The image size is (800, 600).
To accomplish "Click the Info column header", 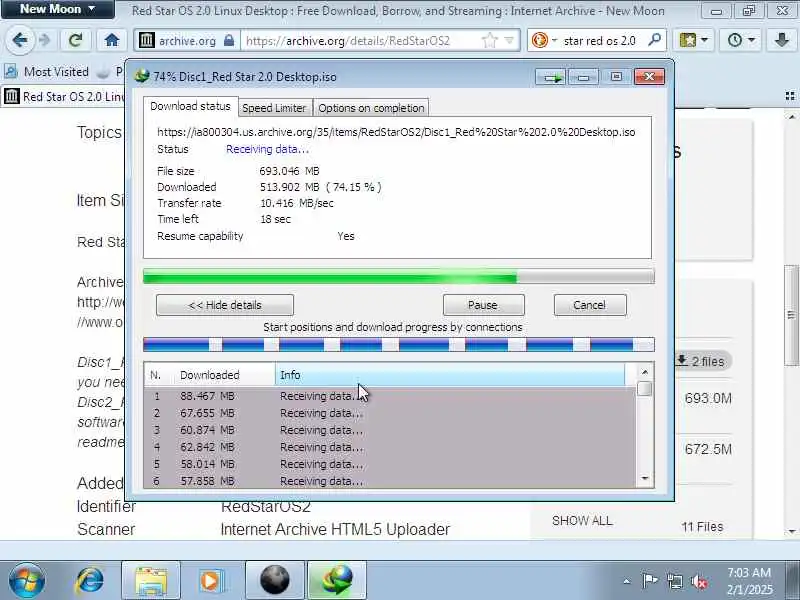I will (x=450, y=375).
